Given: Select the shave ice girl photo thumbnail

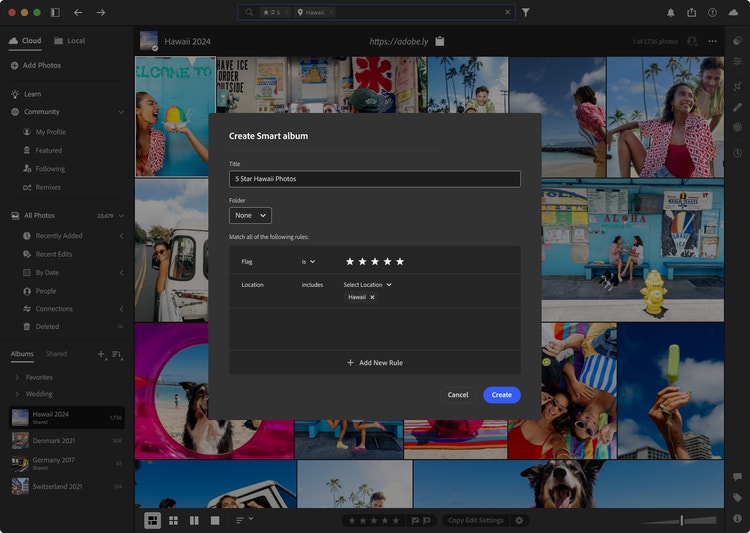Looking at the screenshot, I should pos(176,116).
